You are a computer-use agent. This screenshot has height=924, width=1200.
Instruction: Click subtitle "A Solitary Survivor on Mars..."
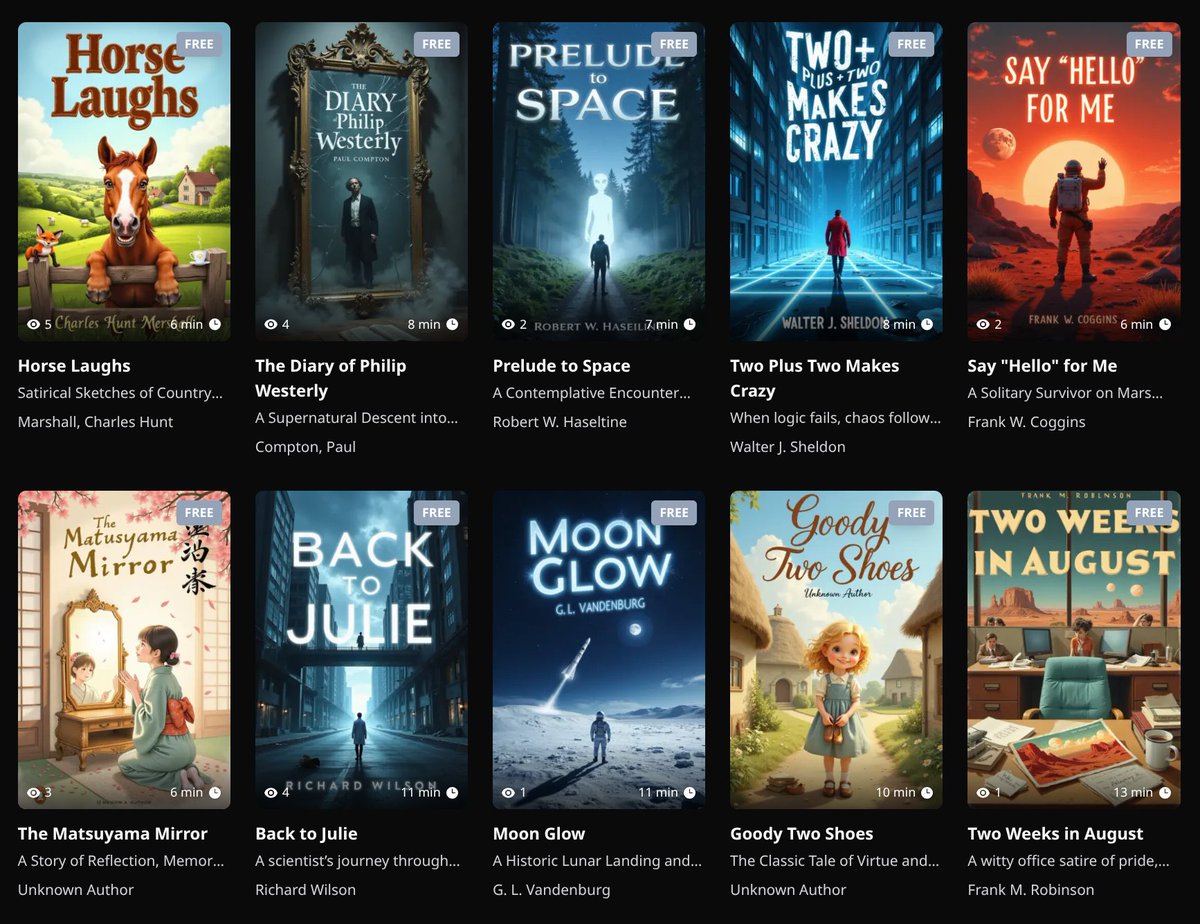[1066, 393]
